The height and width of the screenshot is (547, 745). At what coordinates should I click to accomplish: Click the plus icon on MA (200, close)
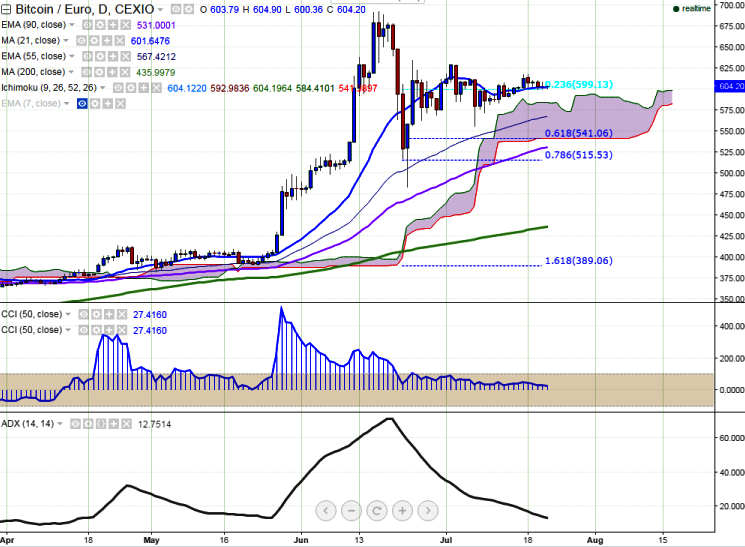point(112,72)
